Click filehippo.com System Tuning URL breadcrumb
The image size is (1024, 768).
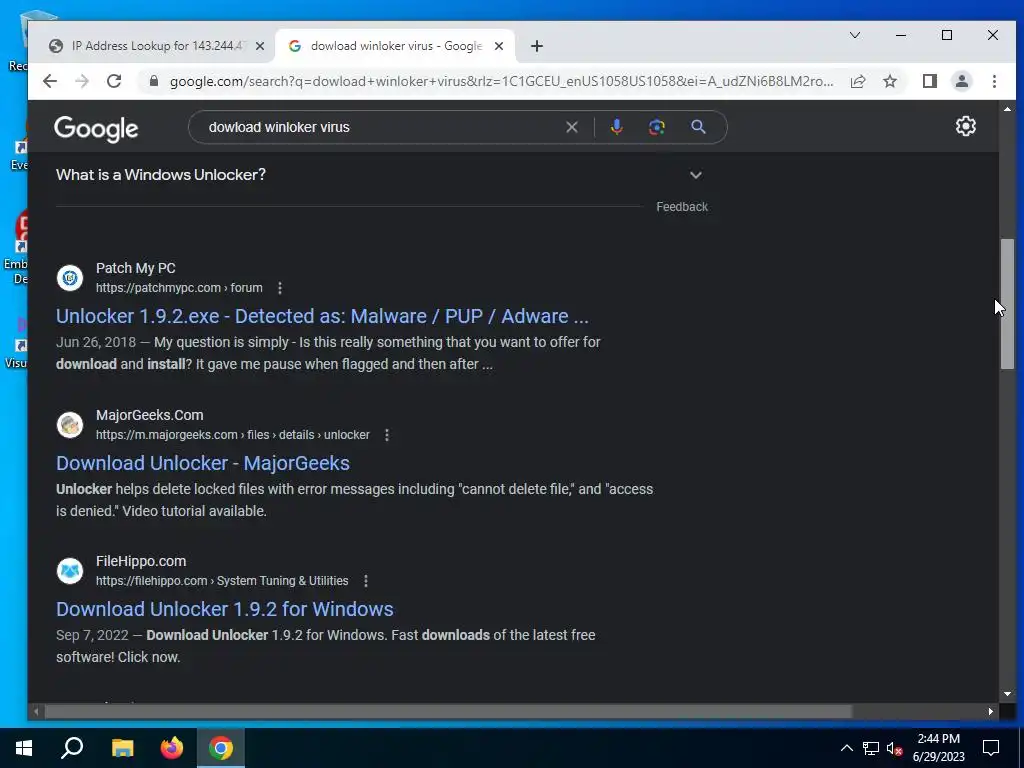[222, 581]
